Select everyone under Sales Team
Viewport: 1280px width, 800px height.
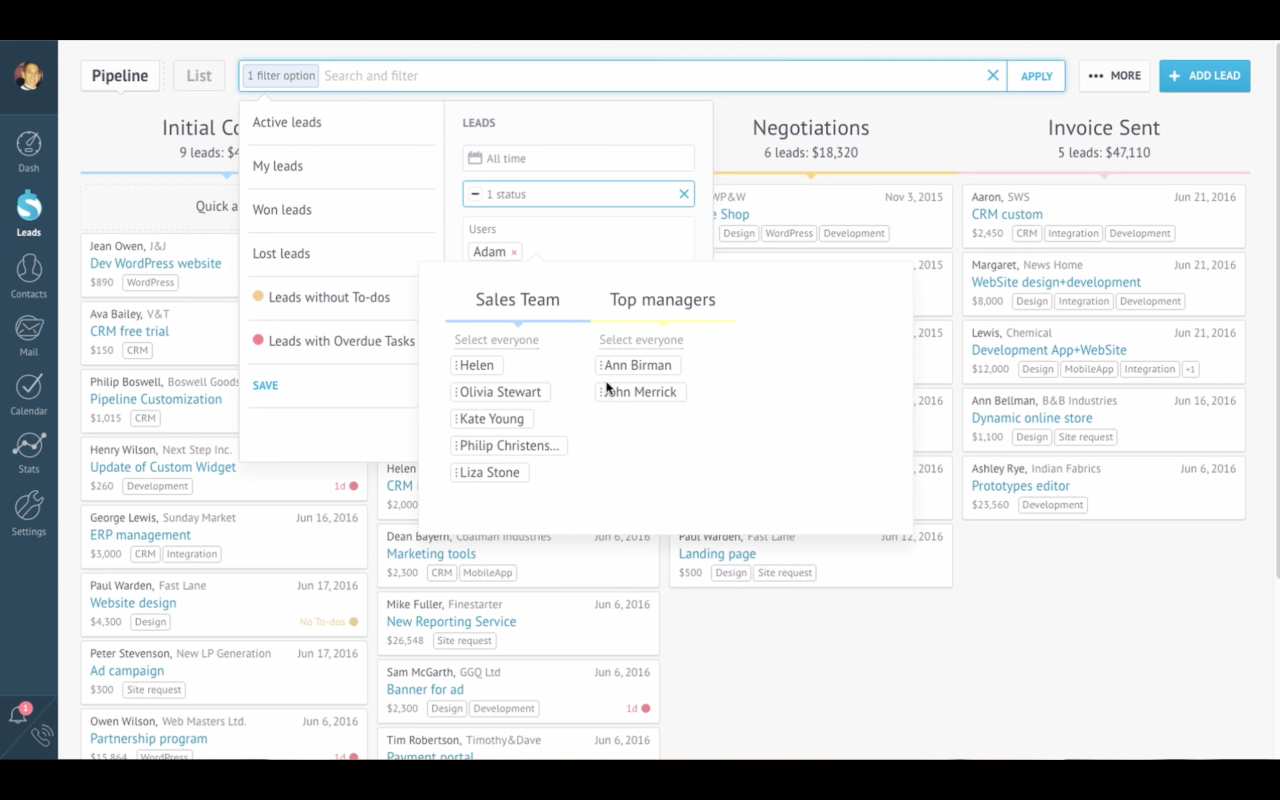(x=497, y=340)
